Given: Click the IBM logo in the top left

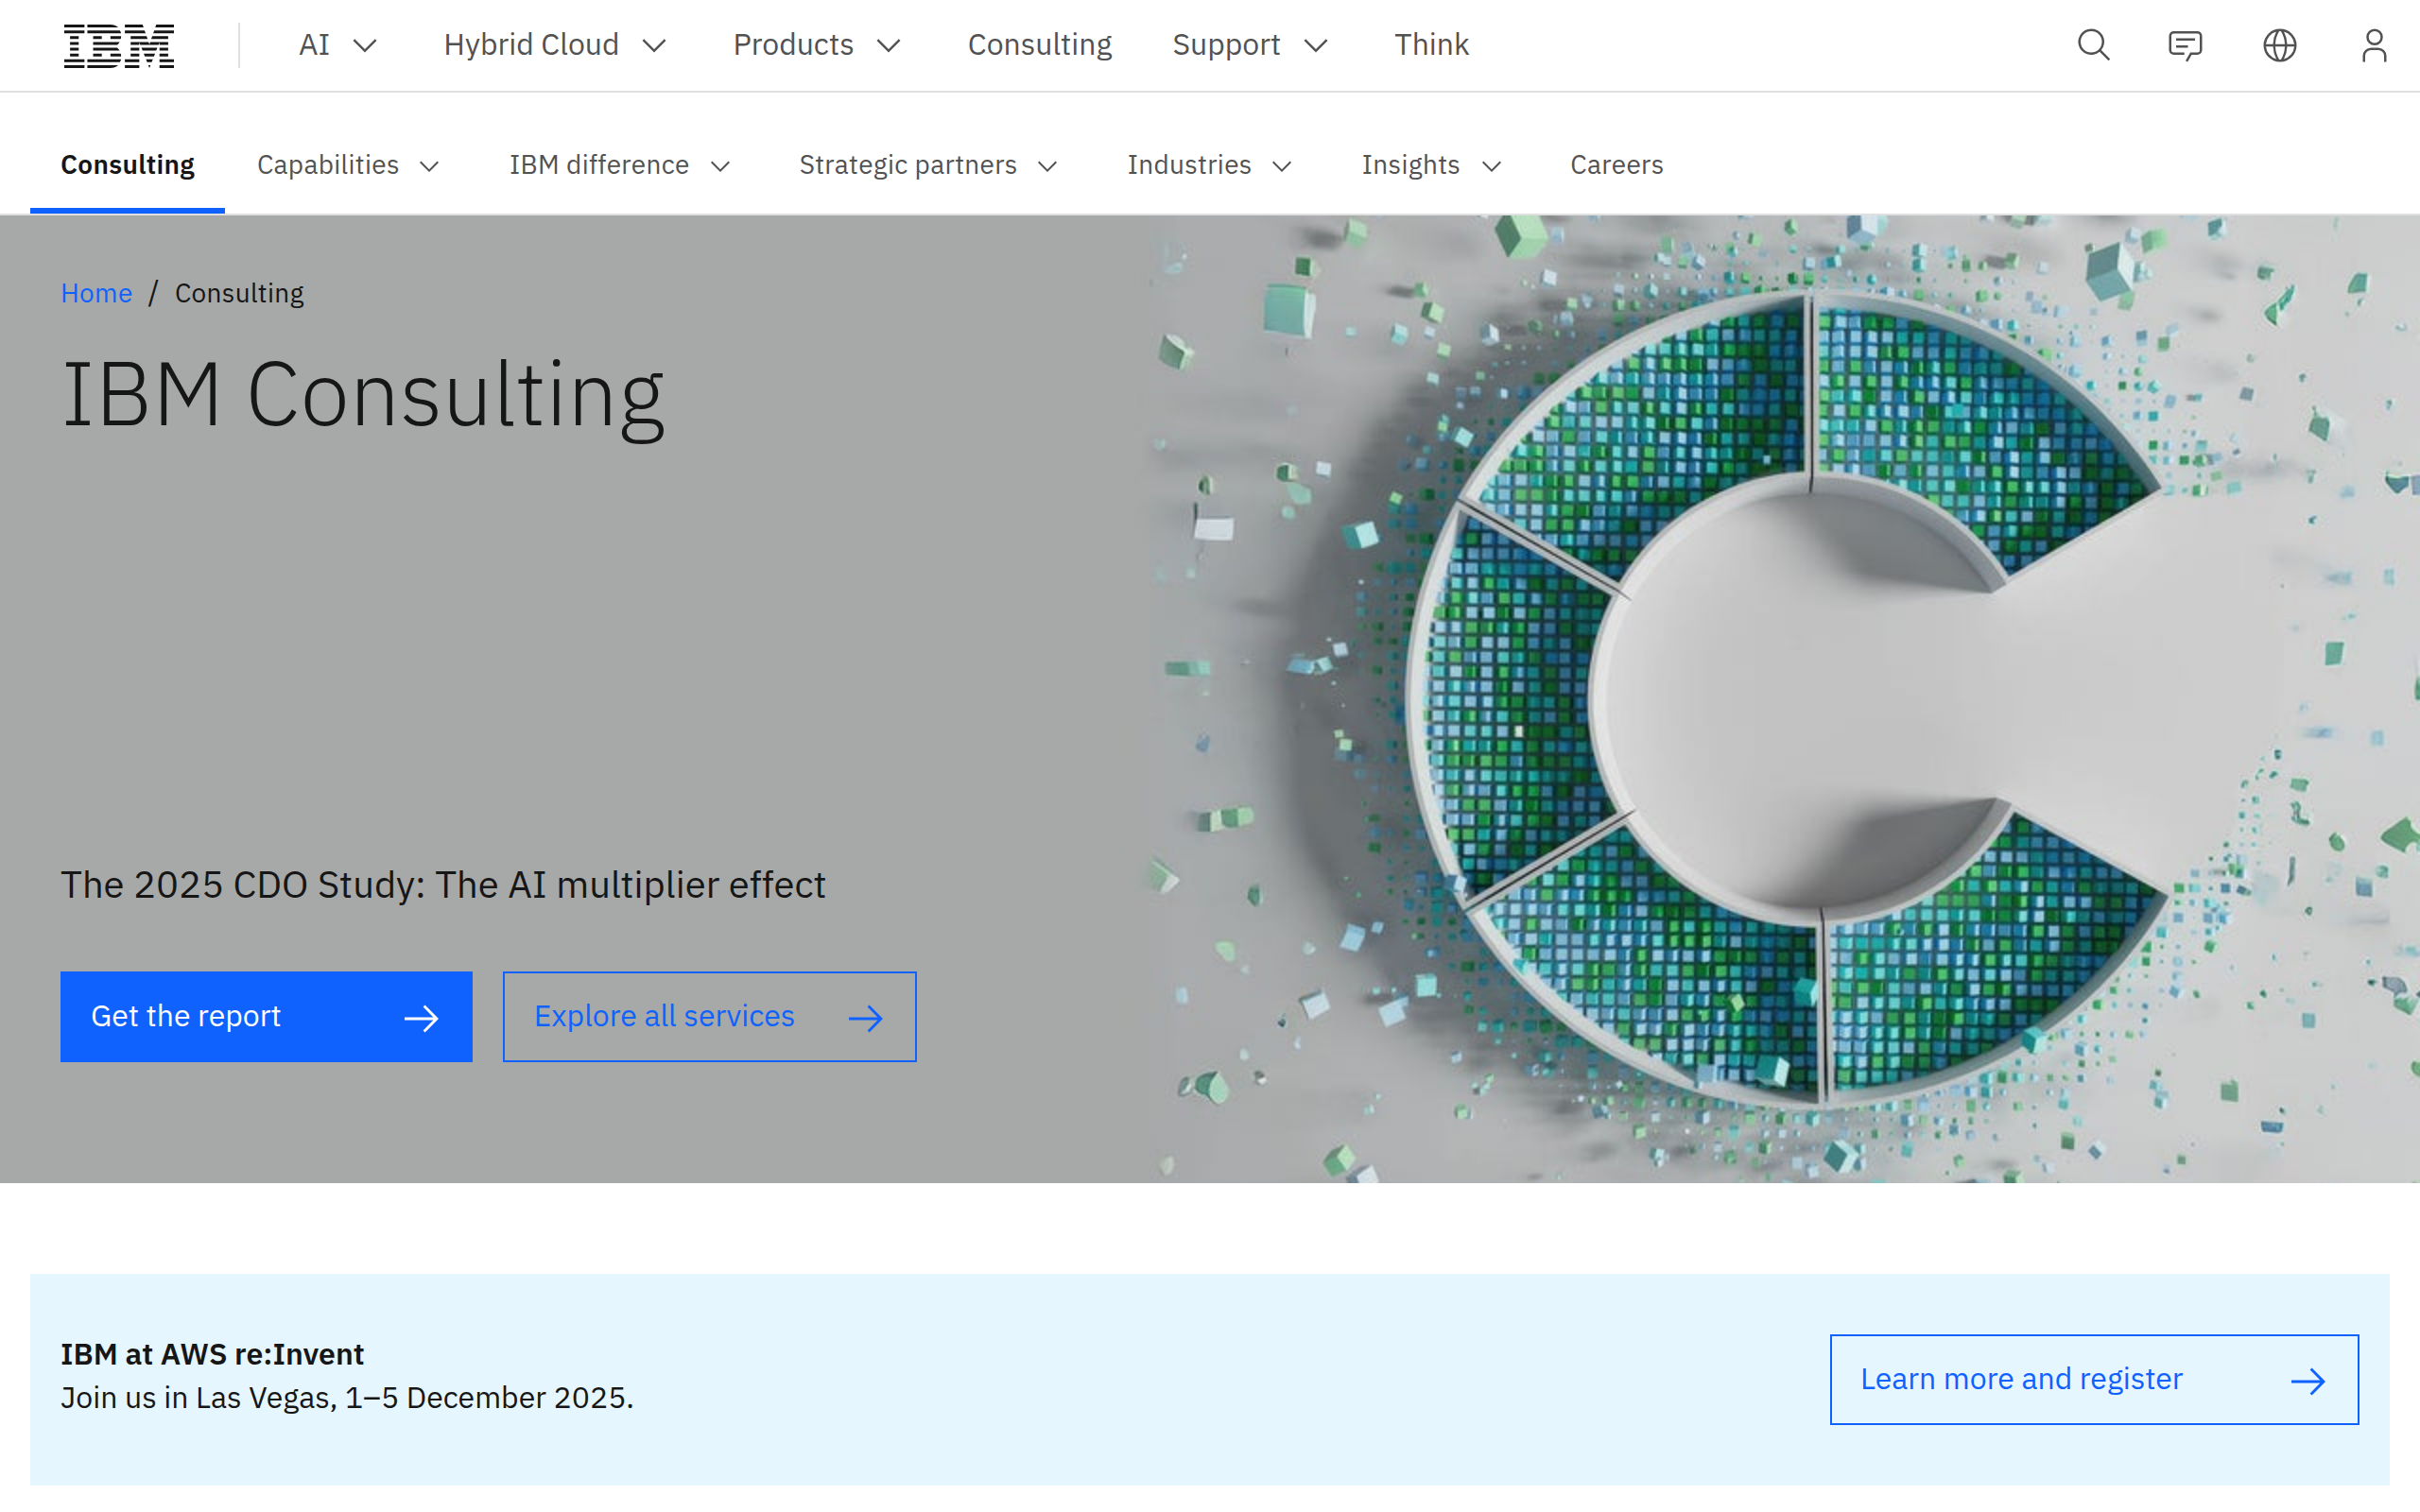Looking at the screenshot, I should (119, 45).
